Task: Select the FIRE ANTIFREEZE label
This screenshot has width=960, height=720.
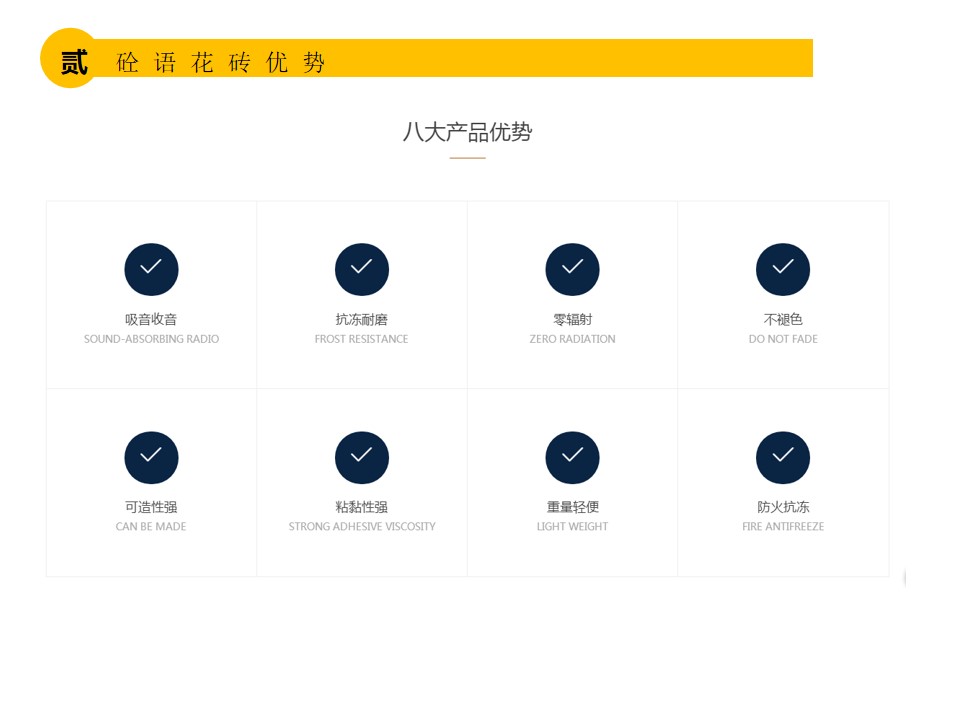Action: click(x=783, y=527)
